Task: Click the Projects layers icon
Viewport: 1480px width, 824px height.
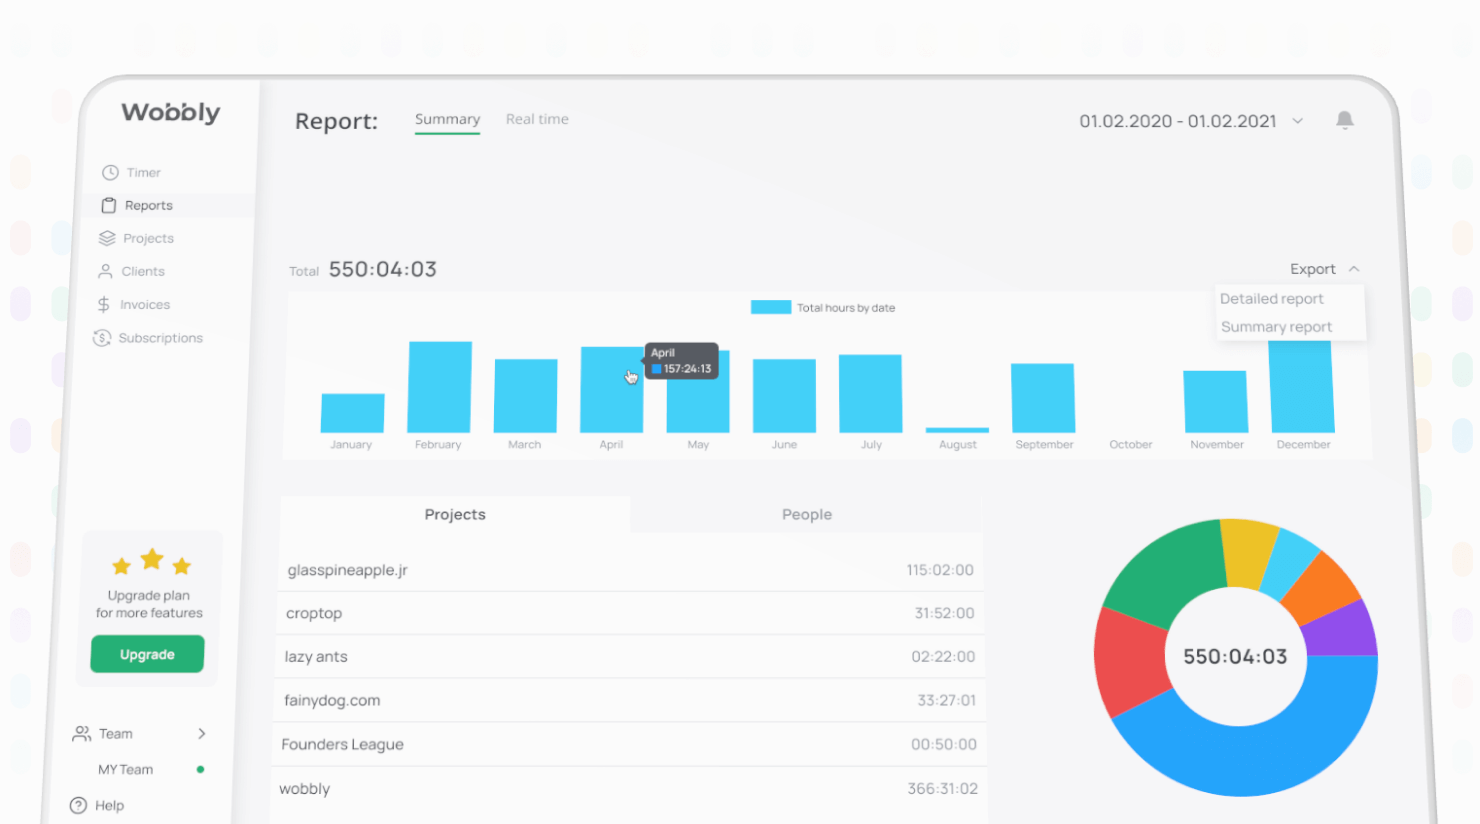Action: point(107,238)
